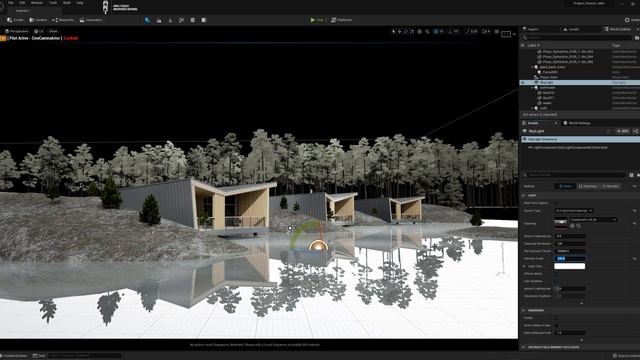
Task: Open the Content toolbar dropdown
Action: [x=38, y=20]
